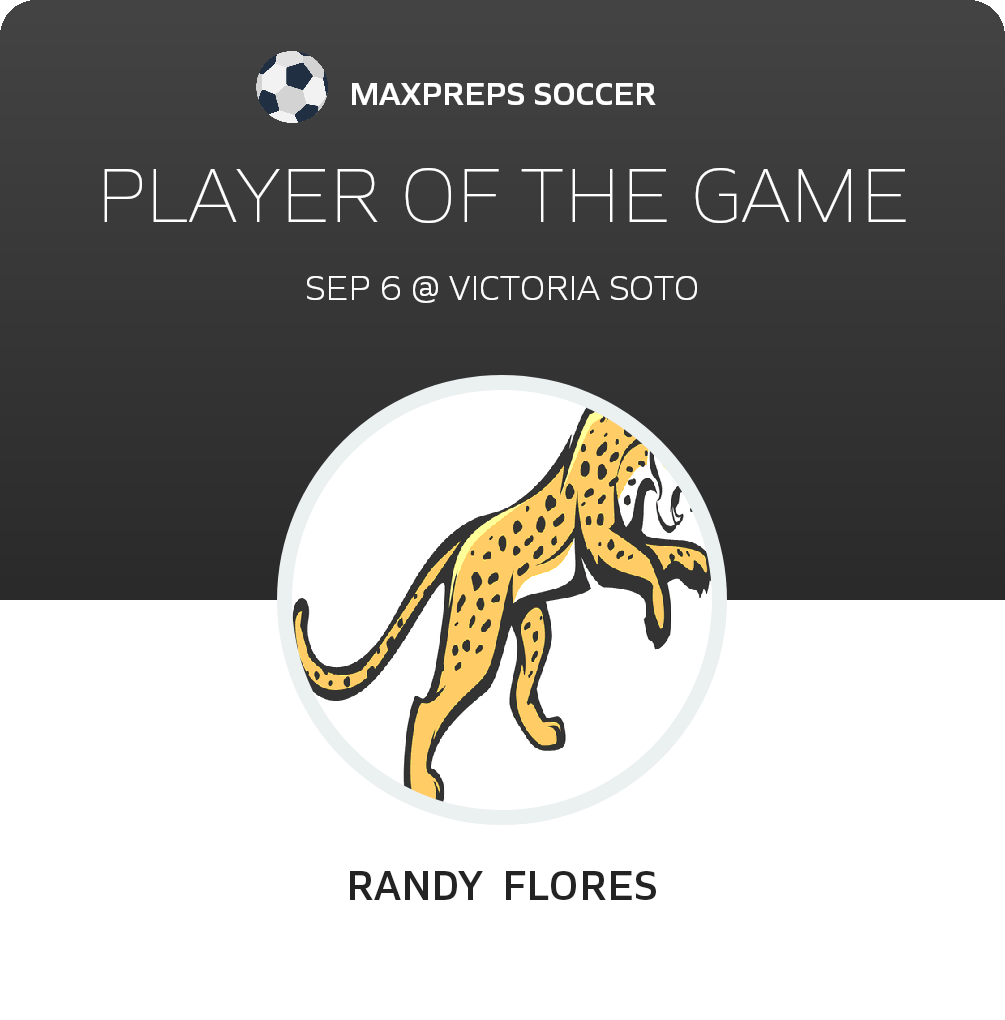
Task: Open the VICTORIA SOTO opponent link
Action: [x=574, y=288]
